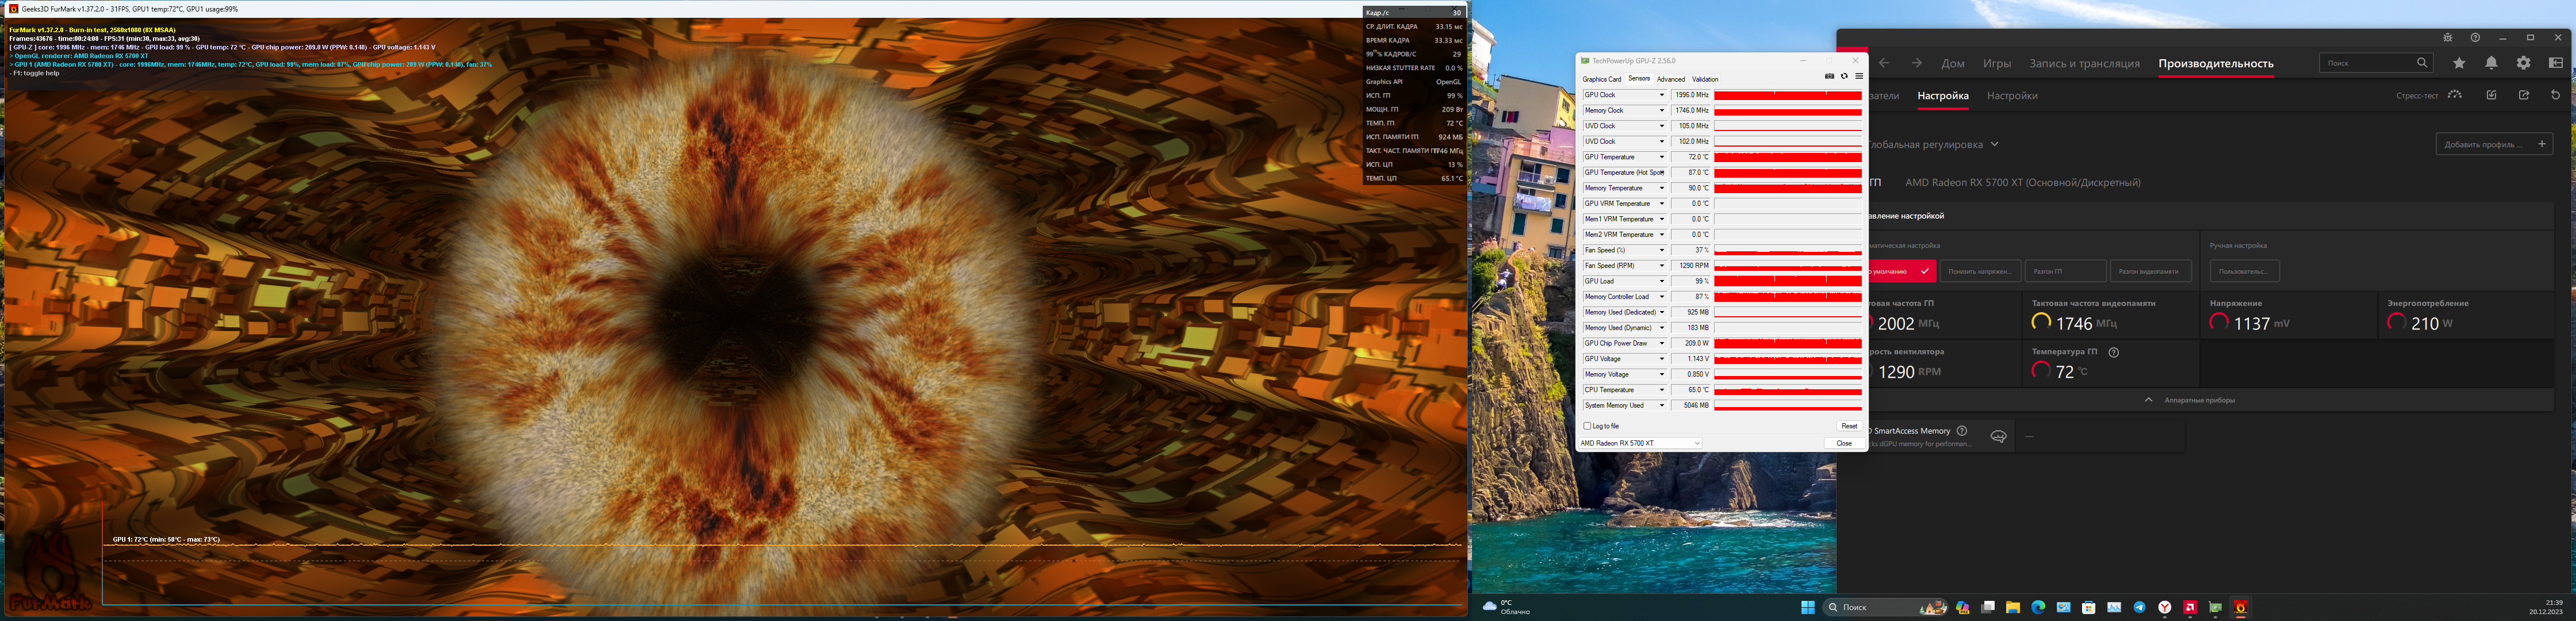Viewport: 2576px width, 621px height.
Task: Click GPU-Z screenshot camera icon
Action: coord(1829,76)
